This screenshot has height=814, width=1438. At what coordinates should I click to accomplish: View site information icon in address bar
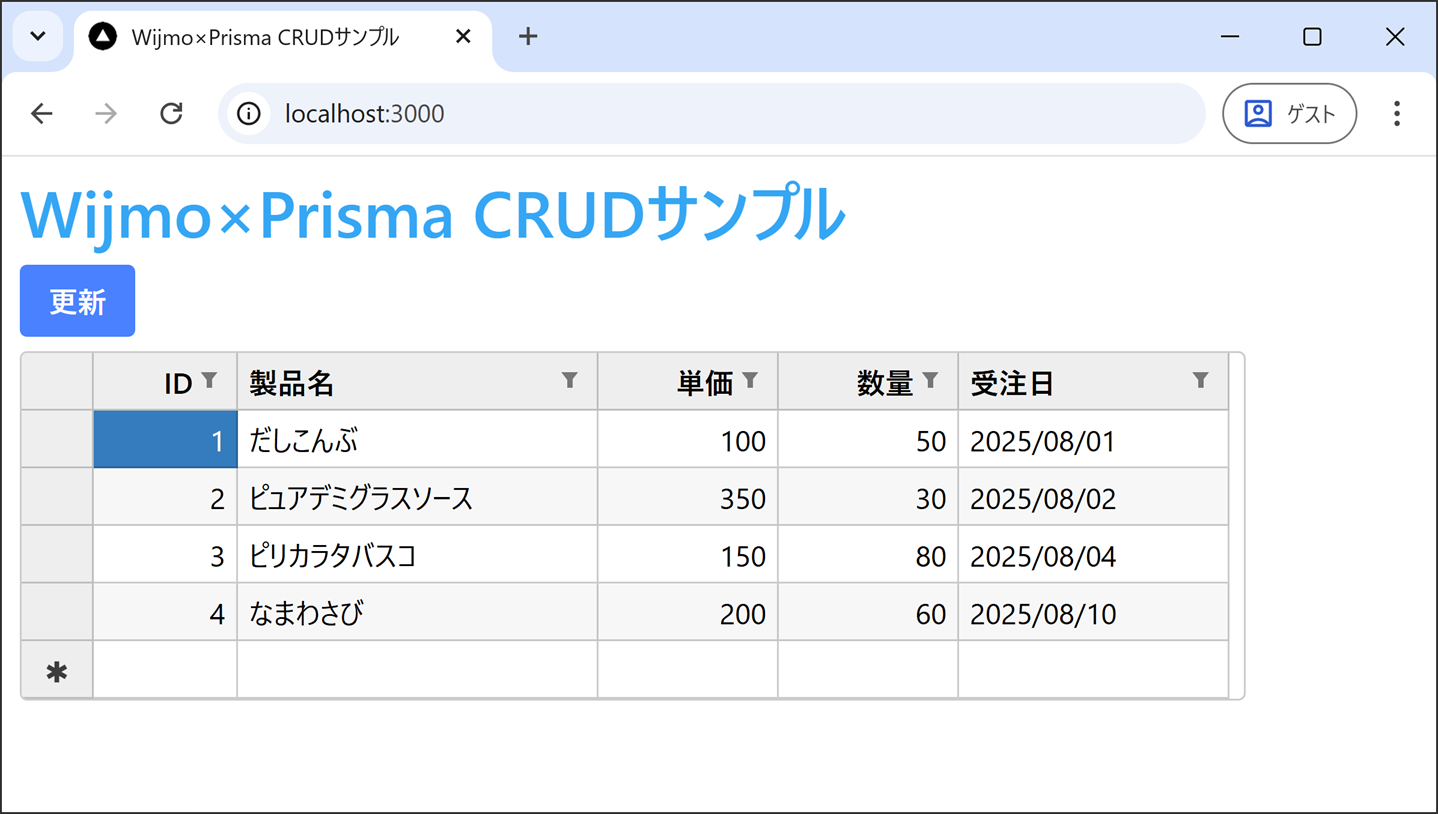(x=249, y=113)
